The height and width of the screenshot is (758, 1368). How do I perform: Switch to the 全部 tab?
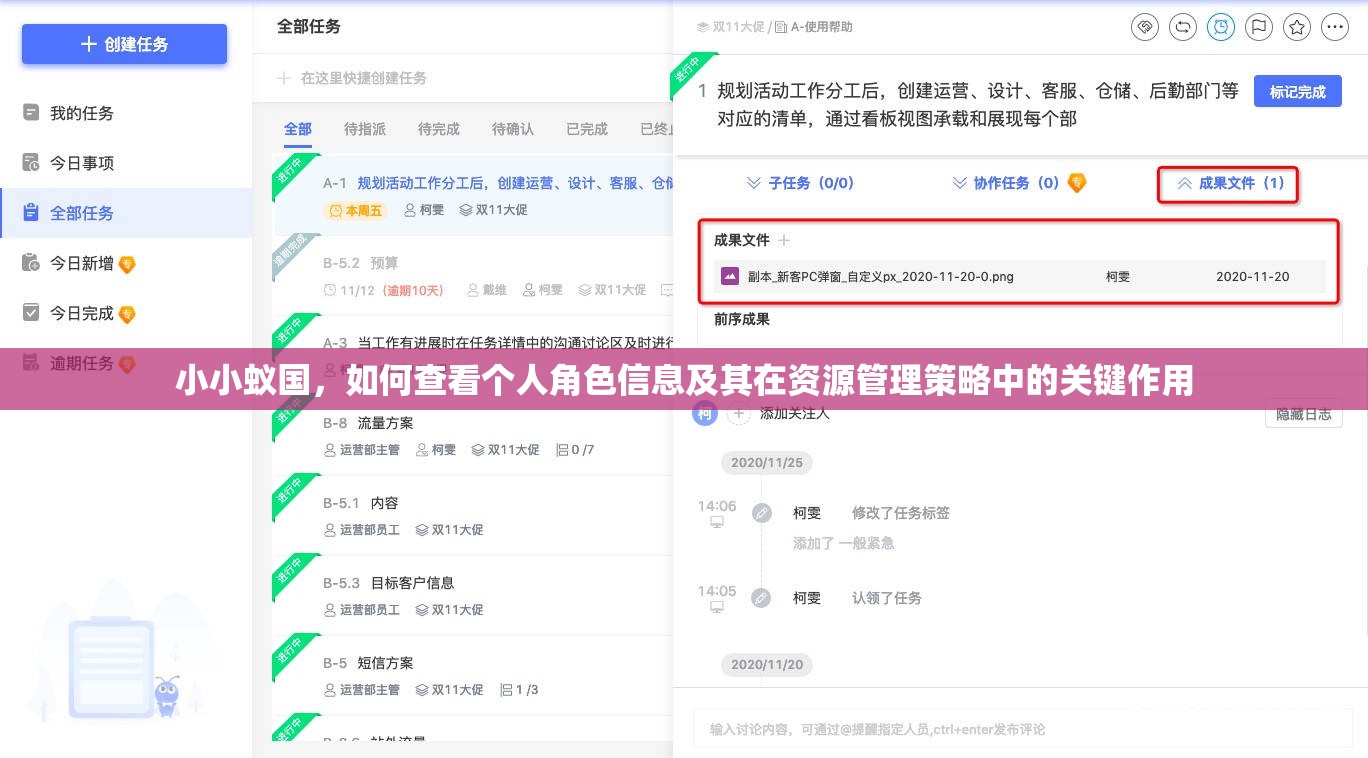[298, 129]
